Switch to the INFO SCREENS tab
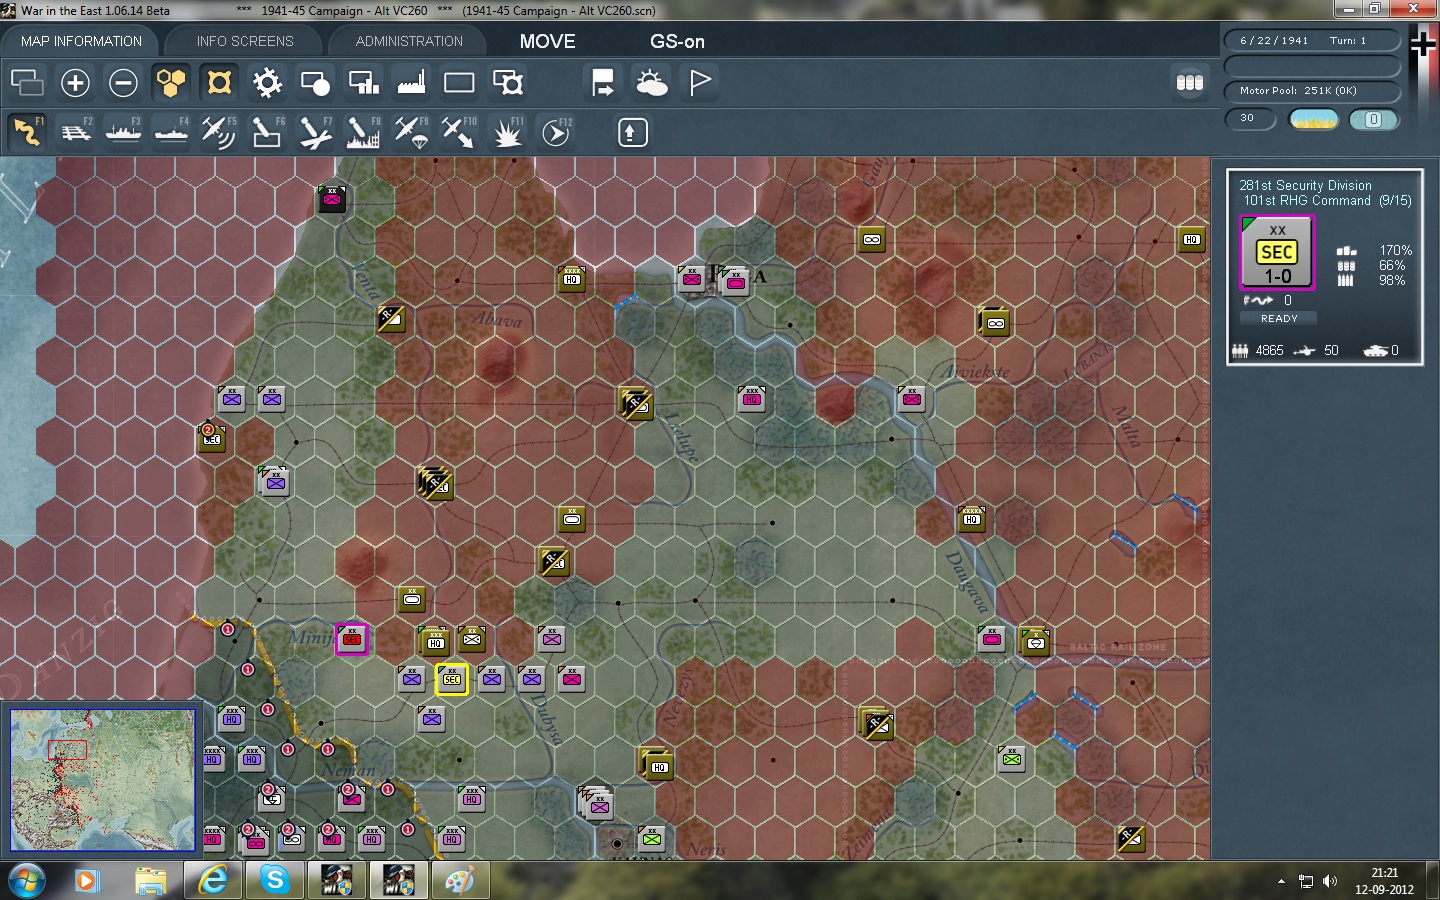 [x=245, y=41]
